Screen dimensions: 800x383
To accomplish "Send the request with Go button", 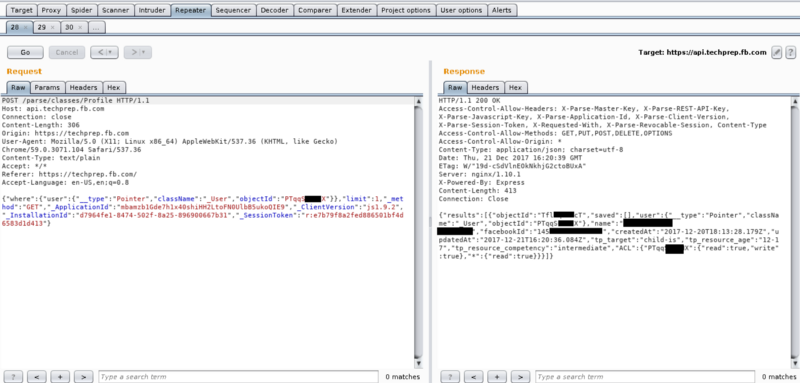I will [25, 53].
